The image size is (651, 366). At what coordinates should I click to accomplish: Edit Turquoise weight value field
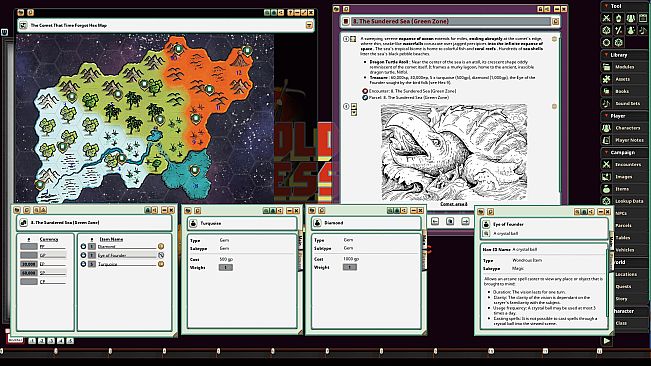point(225,268)
